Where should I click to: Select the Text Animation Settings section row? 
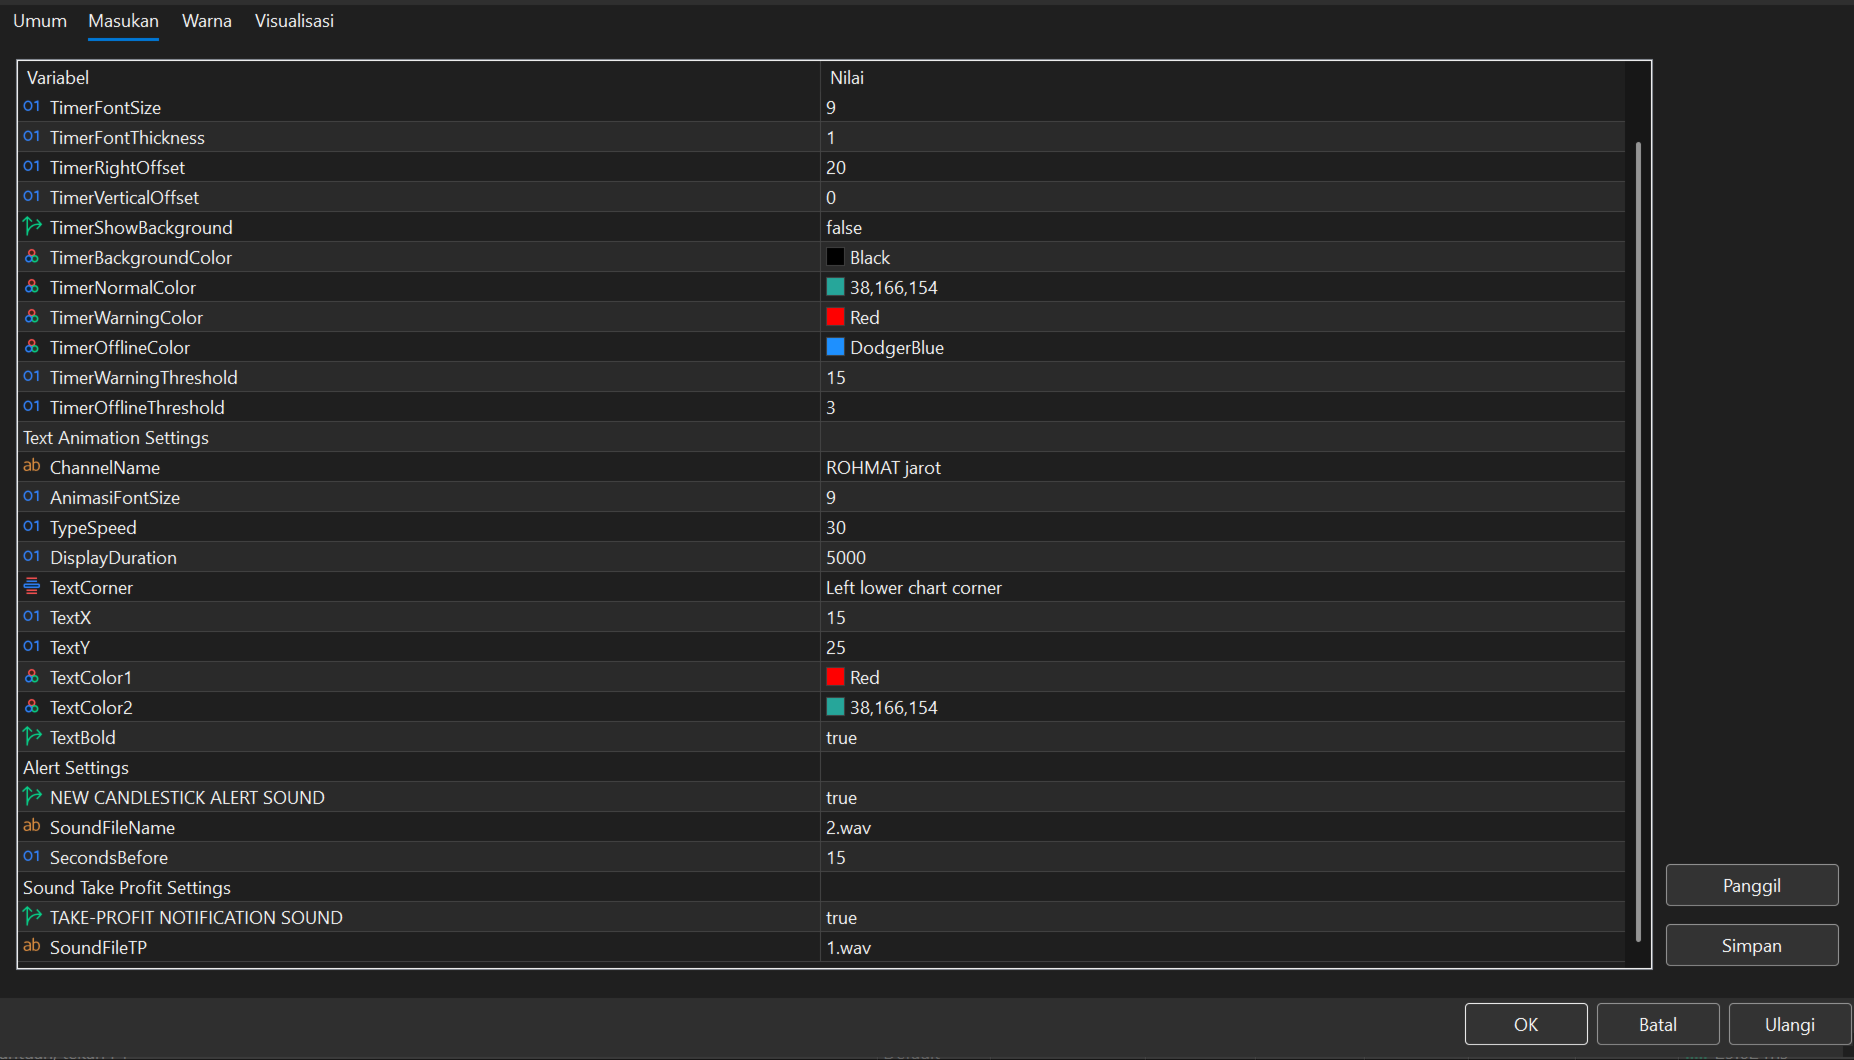tap(821, 437)
